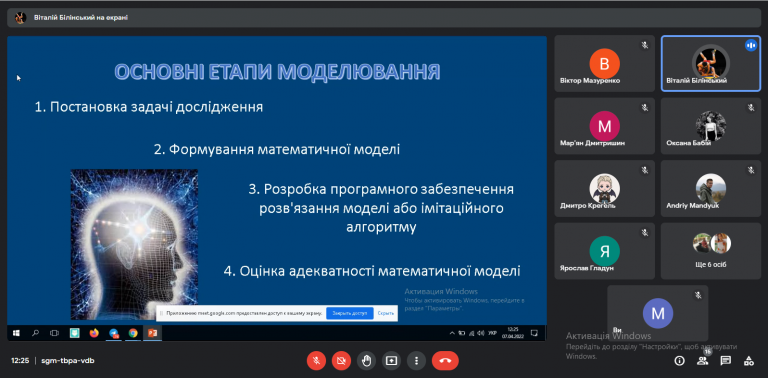Click the Chrome icon in shared taskbar
The image size is (768, 378).
133,333
